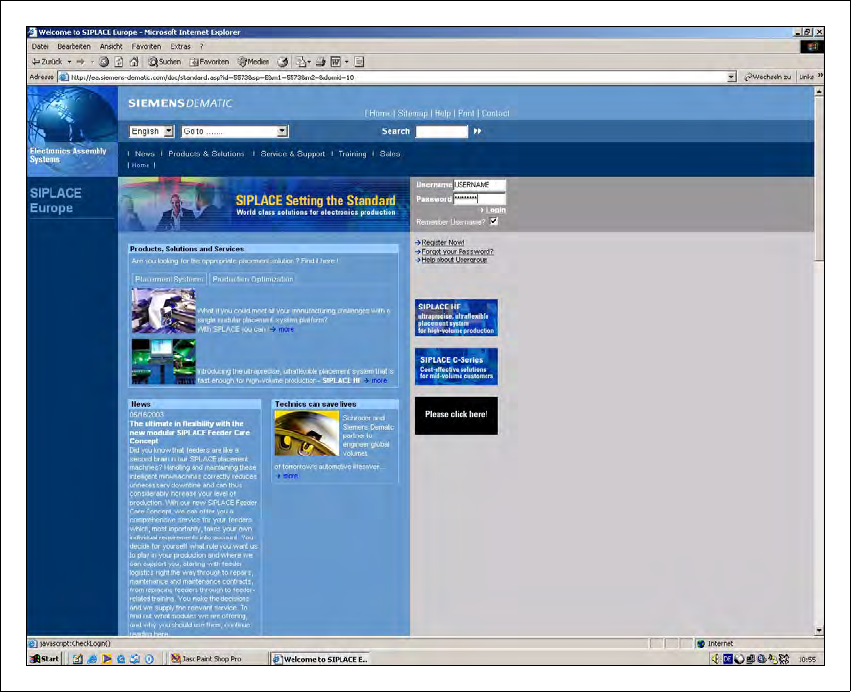Open the Favoriten menu
The width and height of the screenshot is (851, 692).
146,47
